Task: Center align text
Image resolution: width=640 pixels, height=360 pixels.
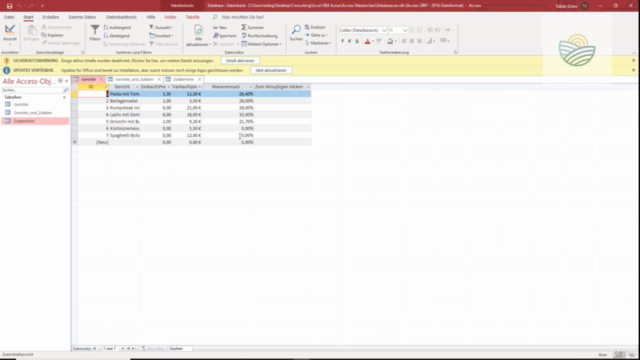Action: point(411,41)
